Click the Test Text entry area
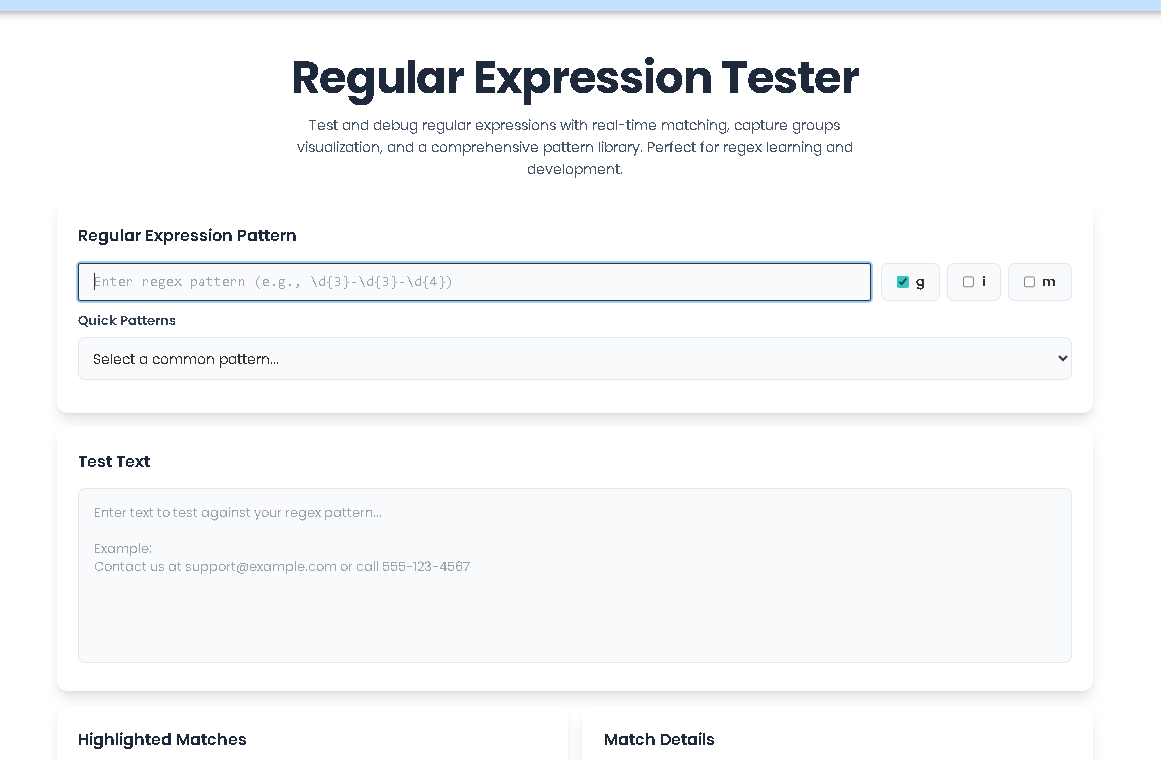Image resolution: width=1161 pixels, height=760 pixels. pyautogui.click(x=575, y=575)
